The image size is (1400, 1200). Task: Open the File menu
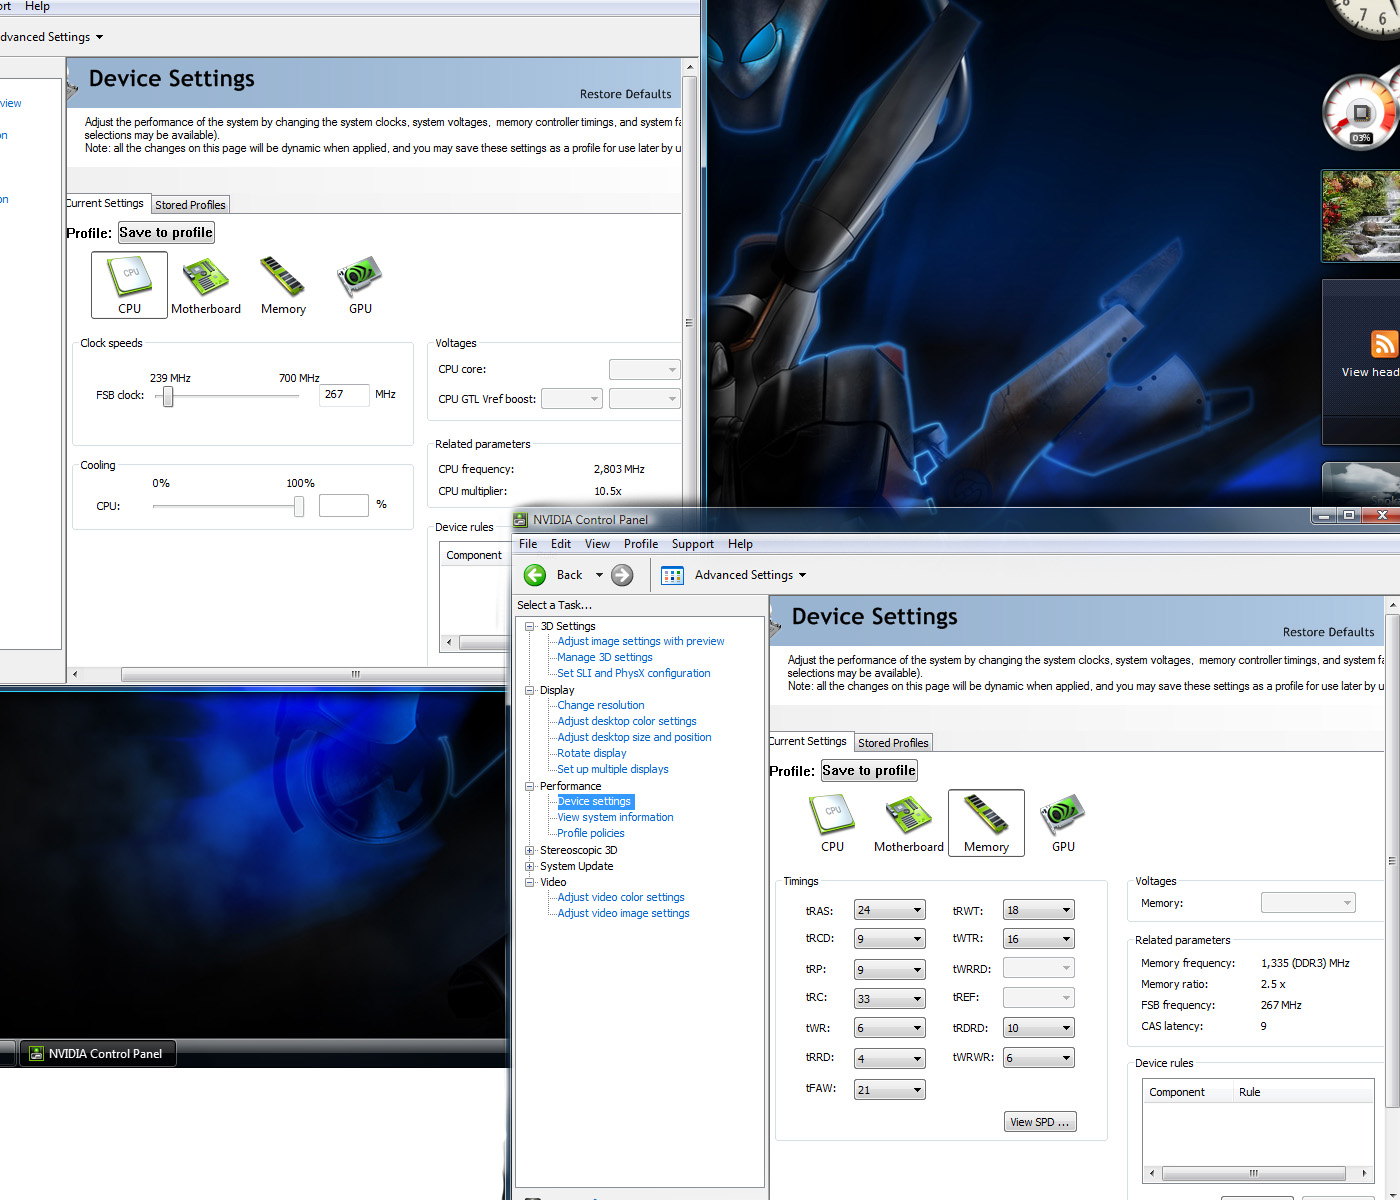[x=528, y=544]
